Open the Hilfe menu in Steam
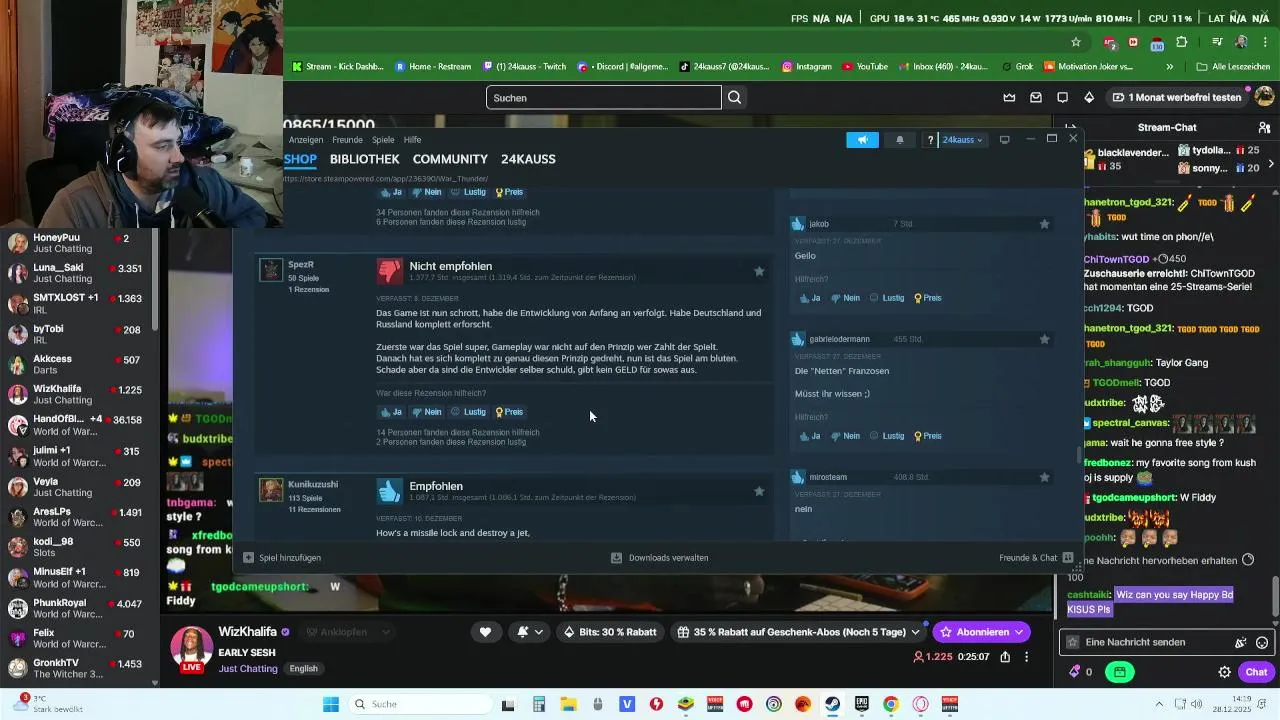The height and width of the screenshot is (720, 1280). pos(412,140)
